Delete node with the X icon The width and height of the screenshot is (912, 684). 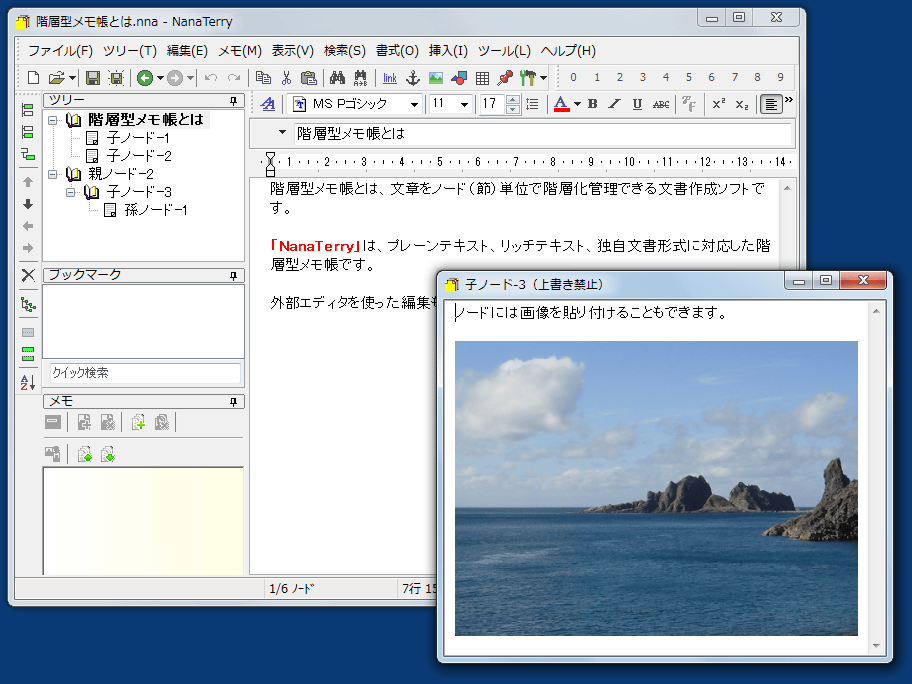28,275
